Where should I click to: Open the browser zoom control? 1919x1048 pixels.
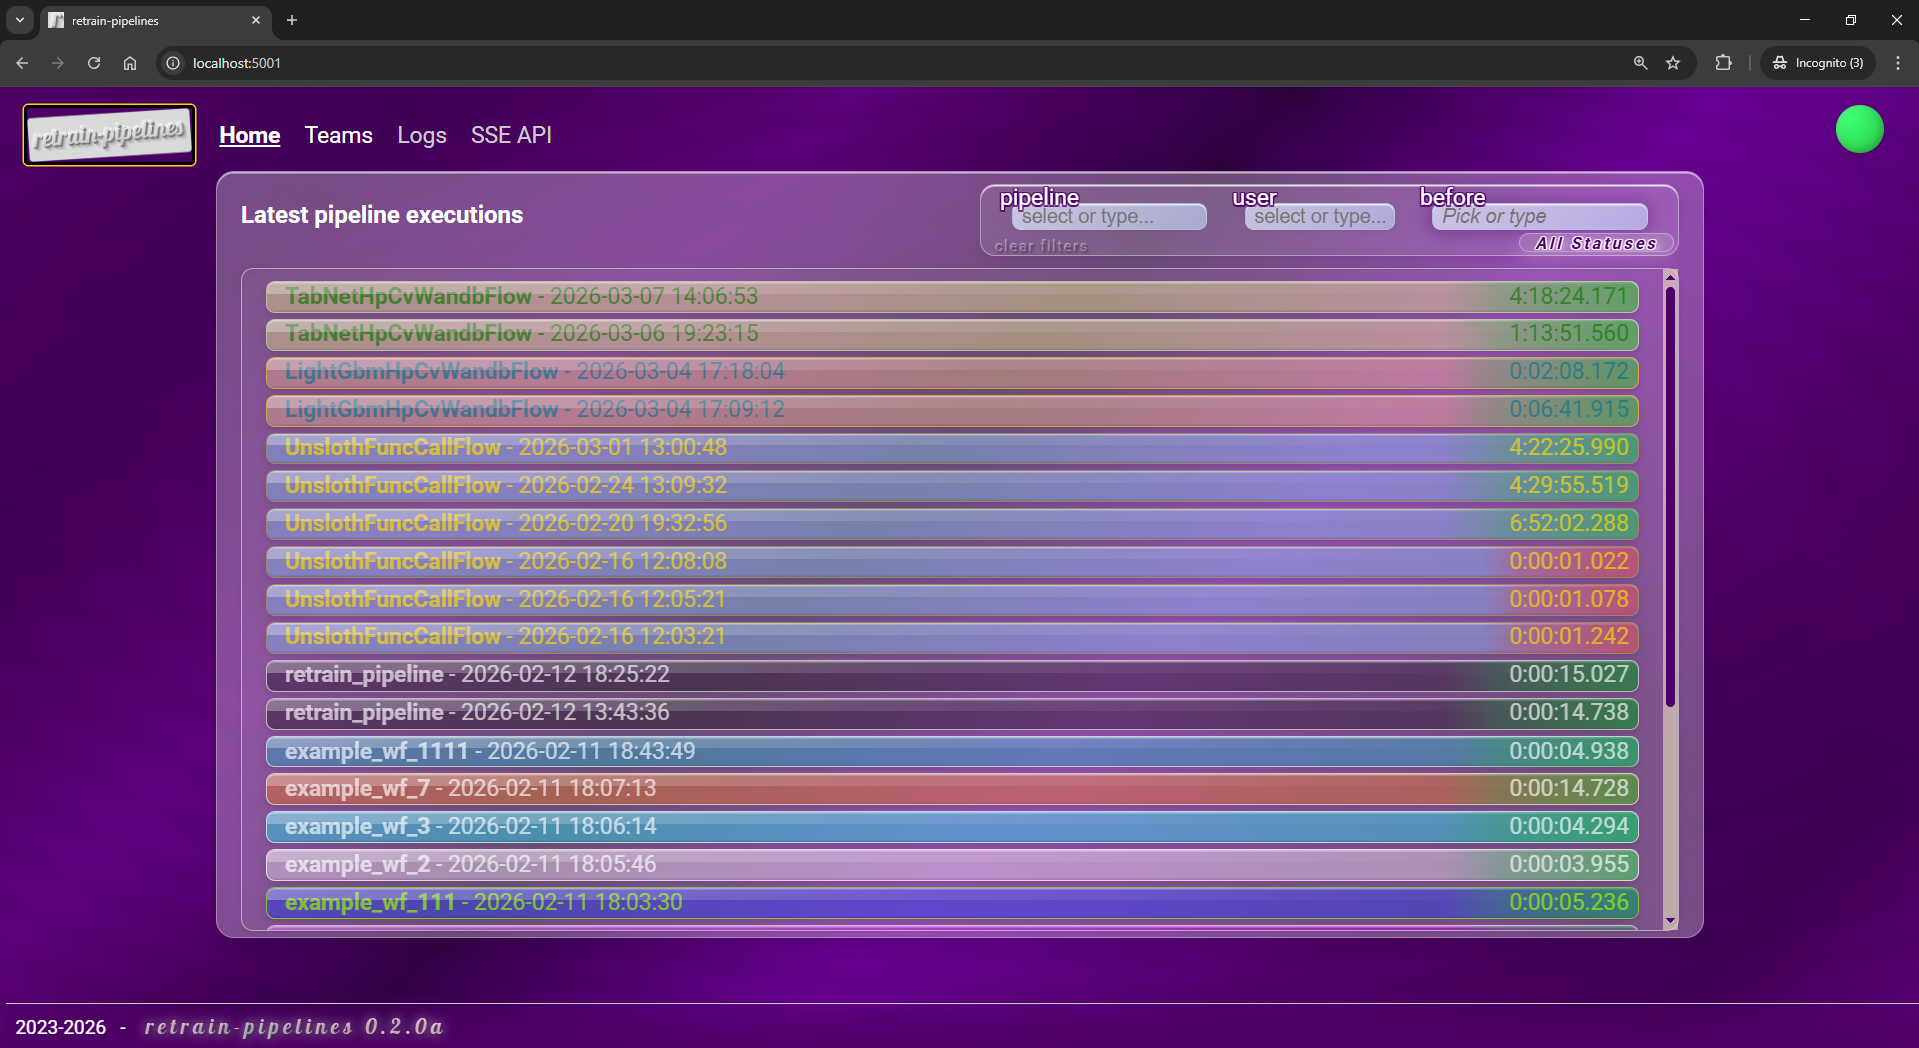pos(1640,63)
